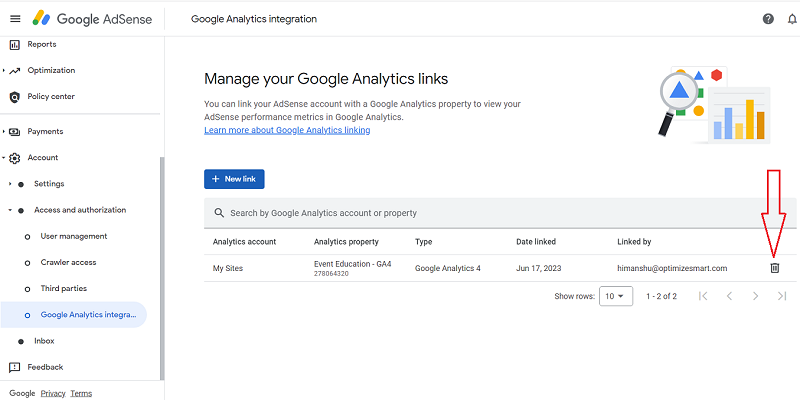Viewport: 800px width, 400px height.
Task: Click the My Sites account cell
Action: [x=228, y=268]
